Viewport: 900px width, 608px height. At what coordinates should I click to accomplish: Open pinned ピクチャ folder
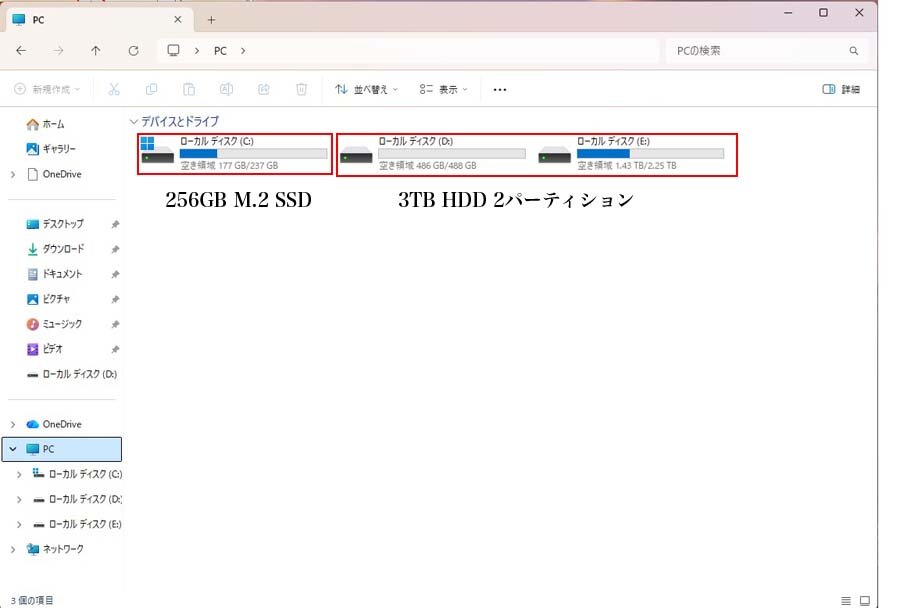(48, 299)
